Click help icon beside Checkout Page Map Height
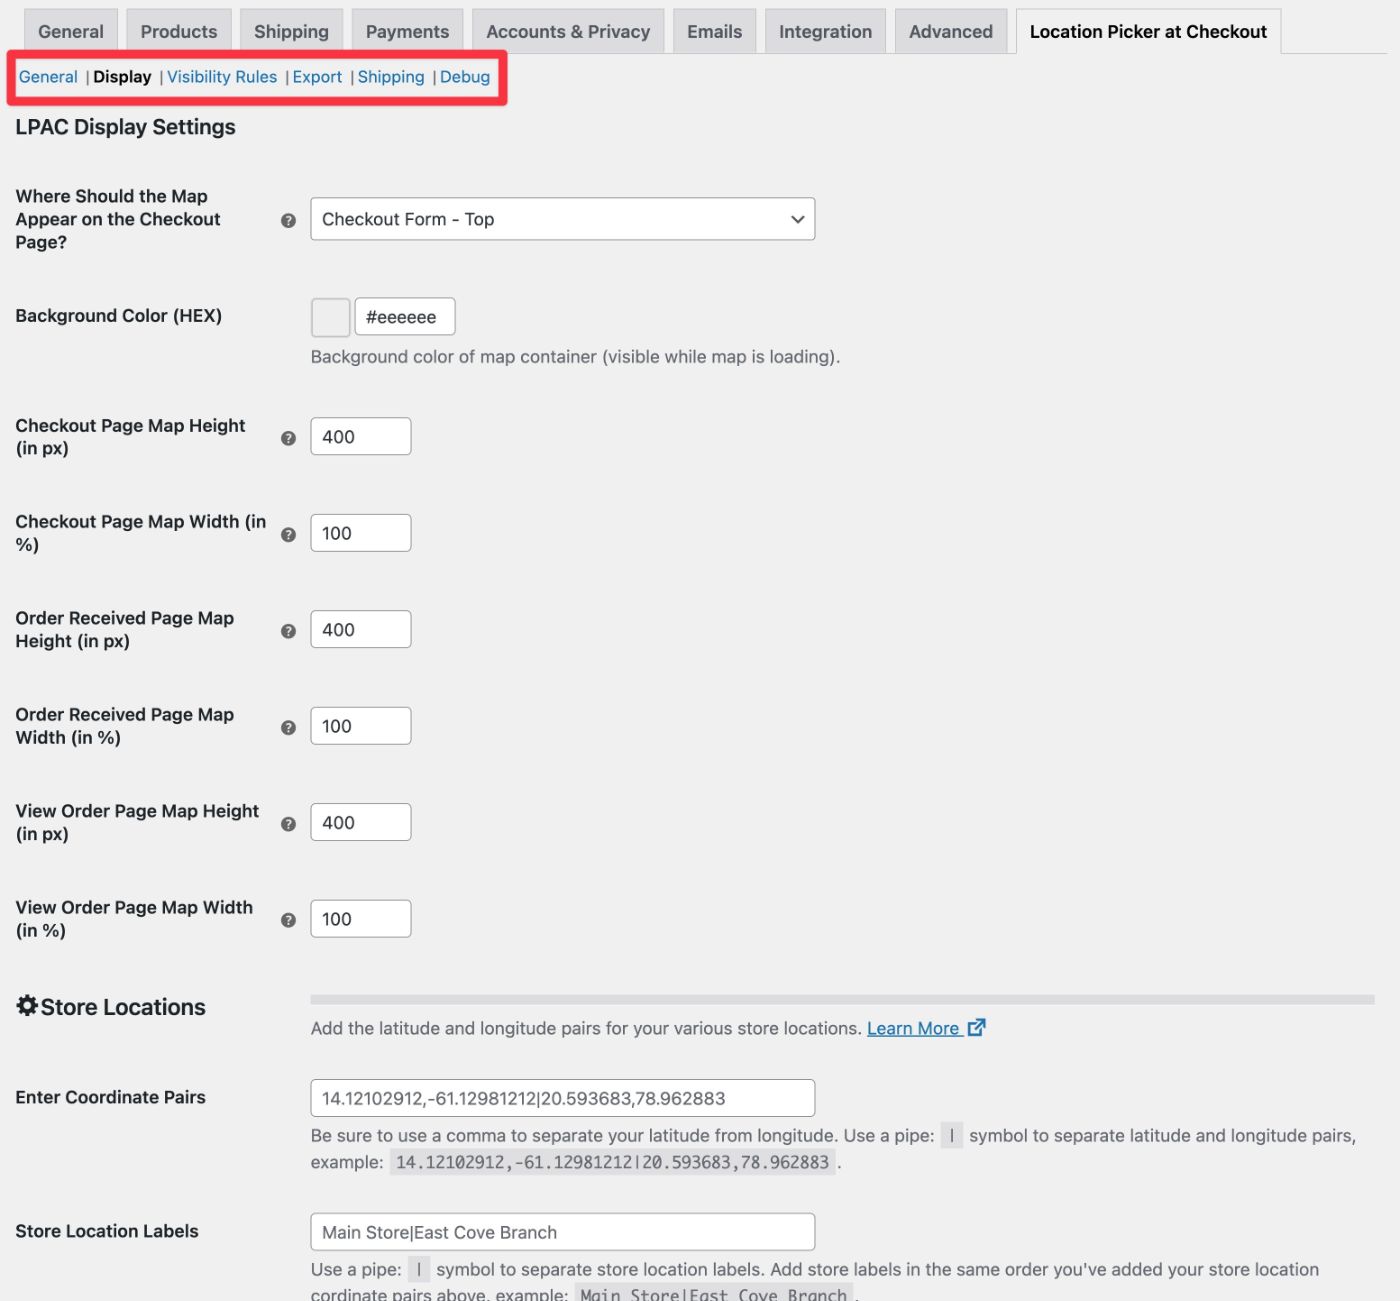Viewport: 1400px width, 1301px height. (x=288, y=438)
